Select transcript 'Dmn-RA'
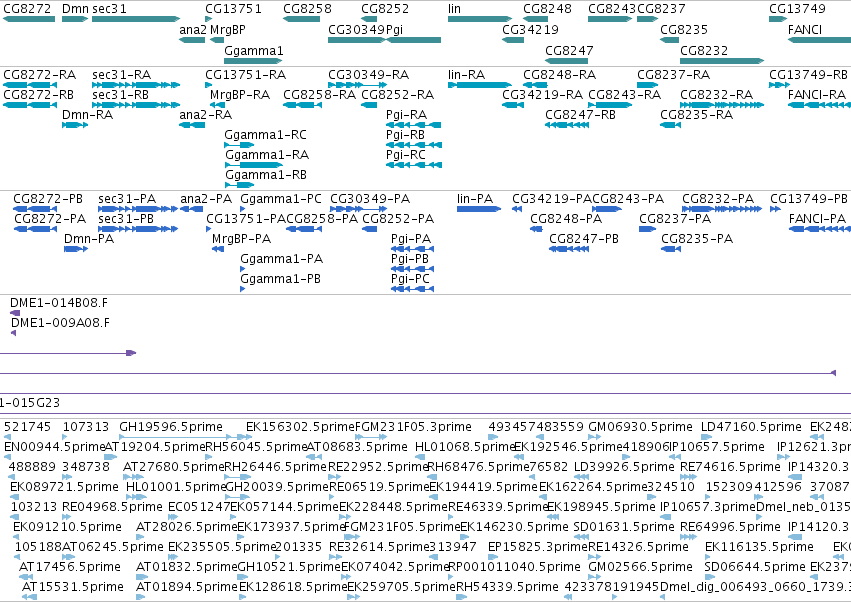 87,115
